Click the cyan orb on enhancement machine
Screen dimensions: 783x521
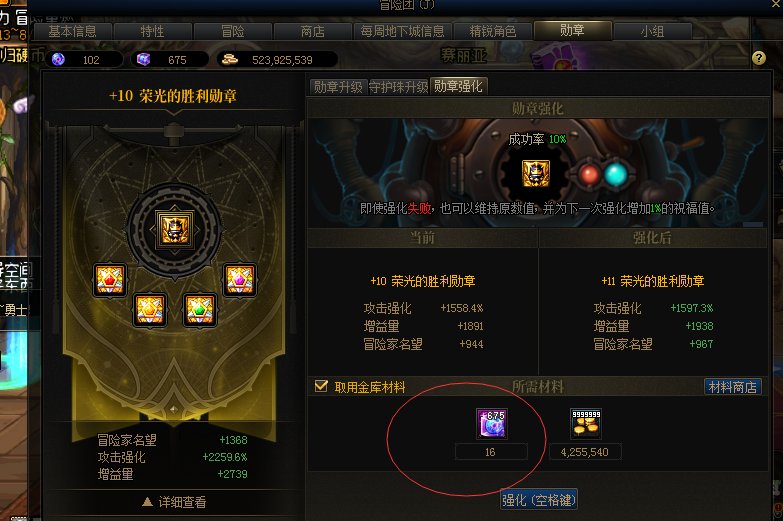(615, 175)
